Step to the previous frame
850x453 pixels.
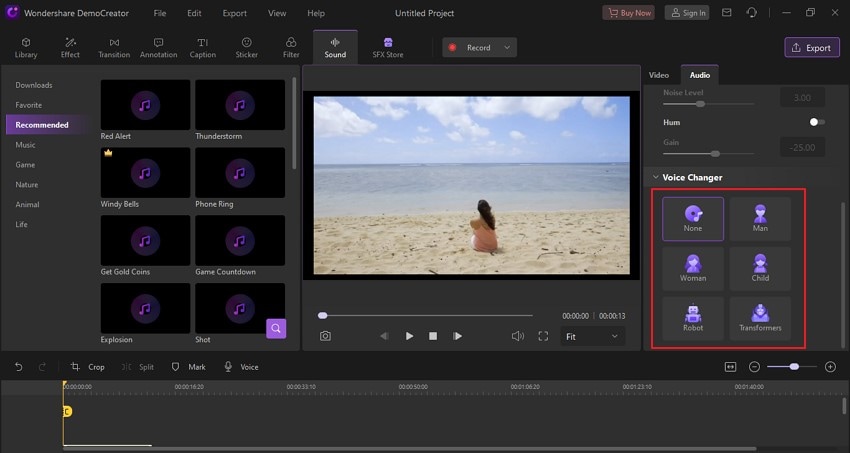coord(384,336)
